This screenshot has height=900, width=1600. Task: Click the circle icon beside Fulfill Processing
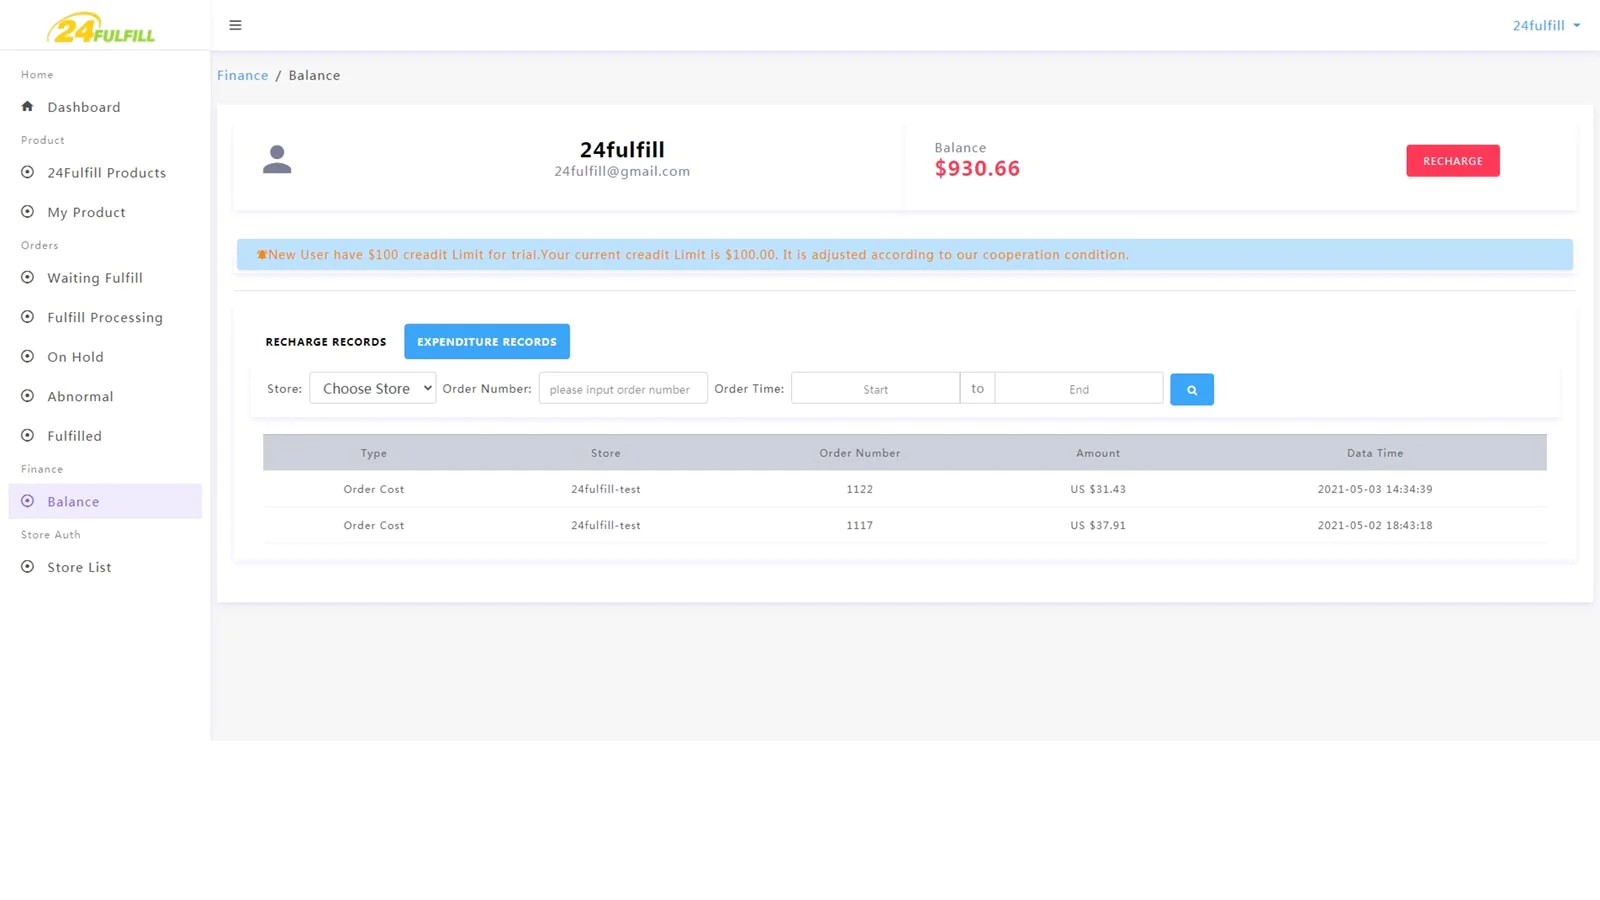click(x=28, y=317)
